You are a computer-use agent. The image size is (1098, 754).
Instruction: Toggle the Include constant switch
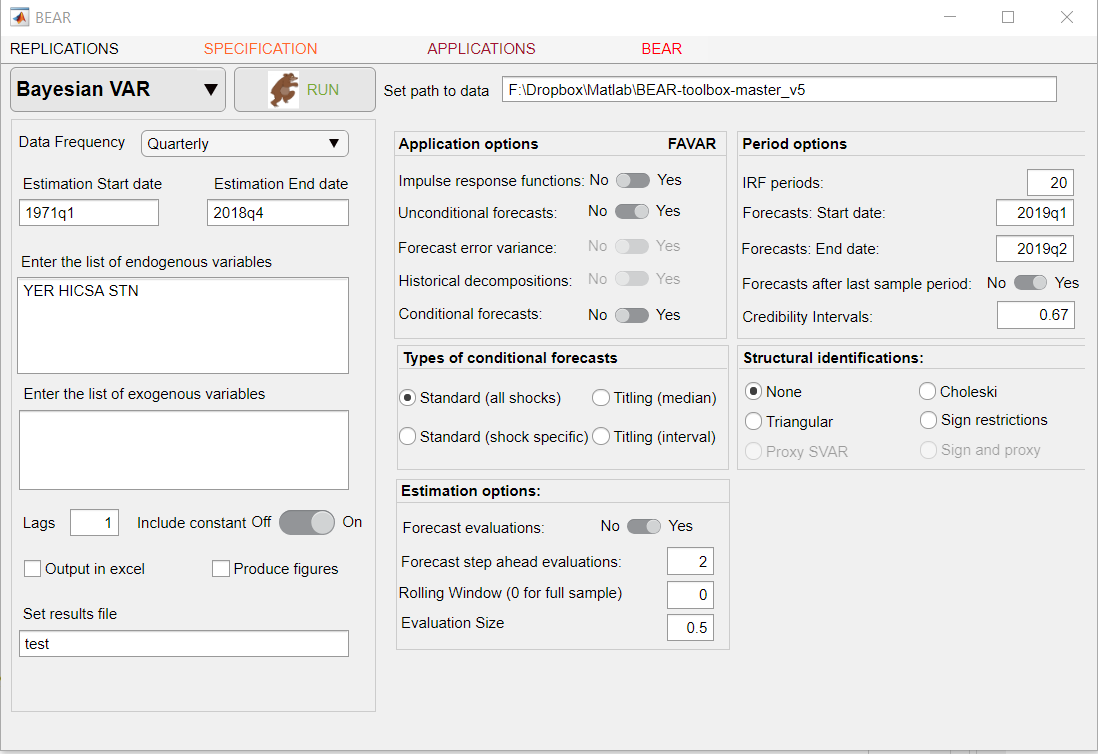(307, 522)
